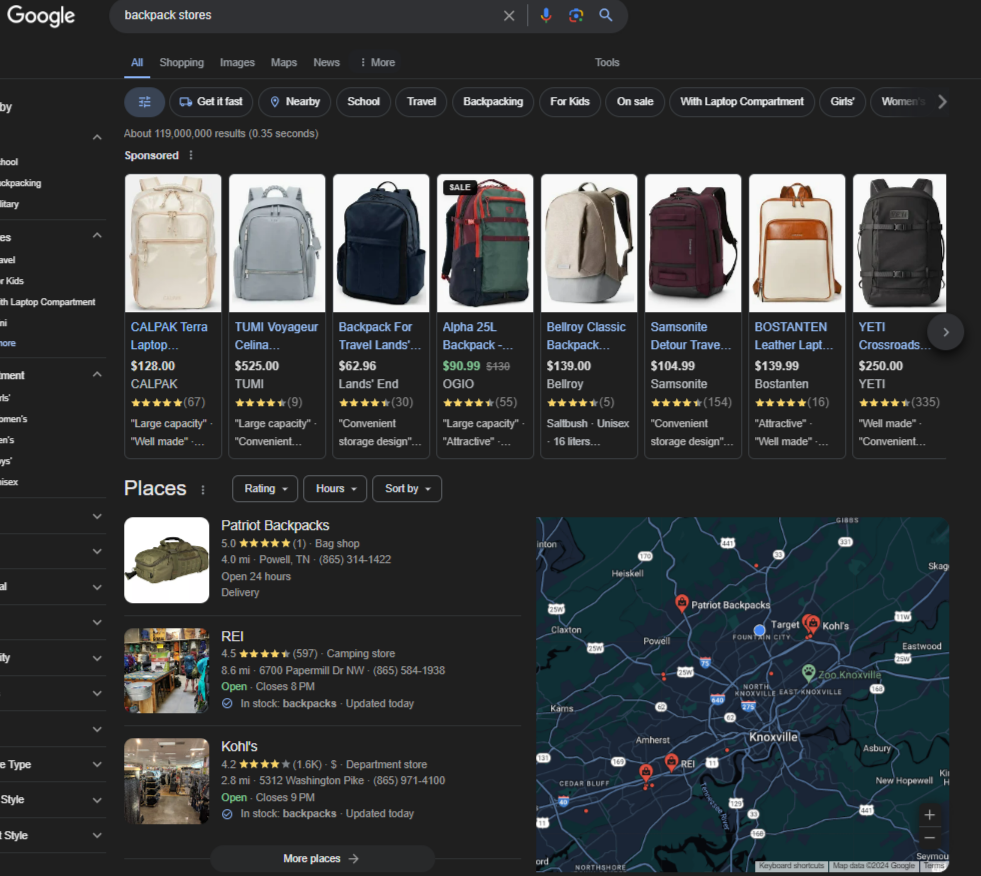981x876 pixels.
Task: Open the REI place listing title
Action: (x=232, y=636)
